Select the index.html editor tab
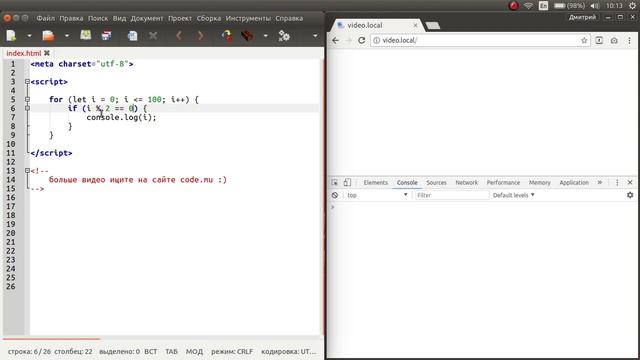 24,53
